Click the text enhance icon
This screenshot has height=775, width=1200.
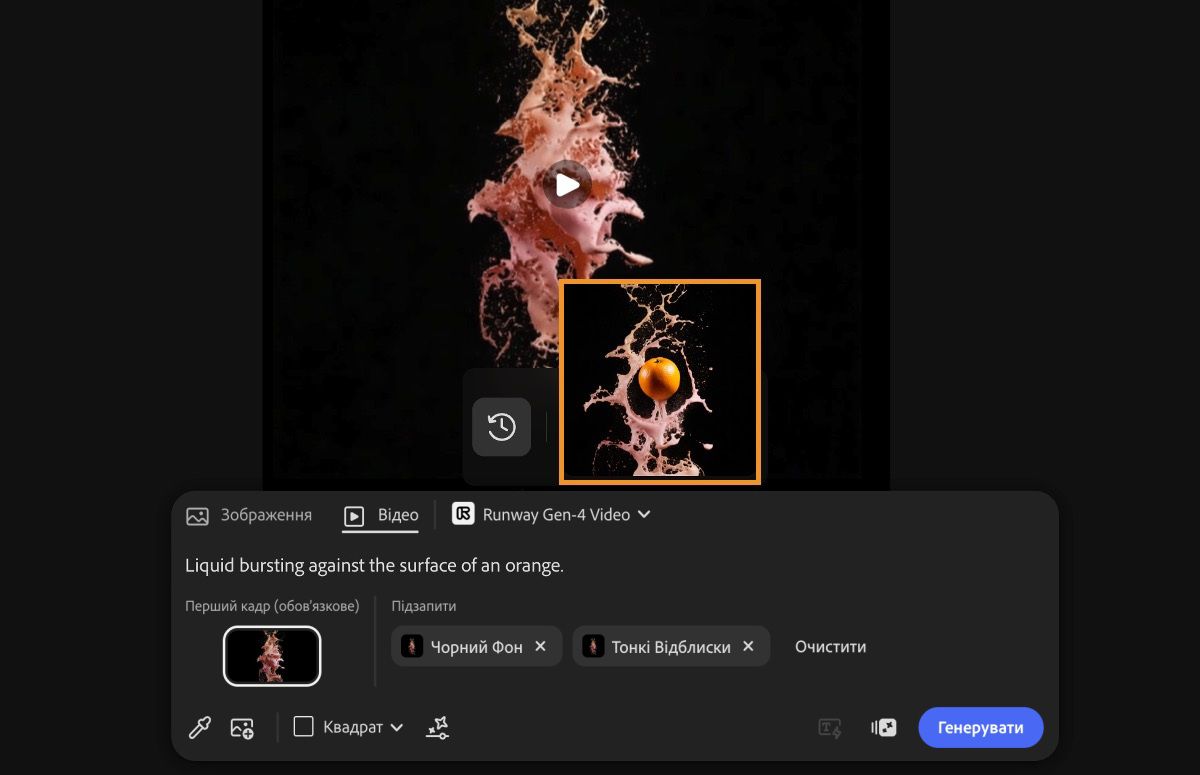(x=830, y=728)
